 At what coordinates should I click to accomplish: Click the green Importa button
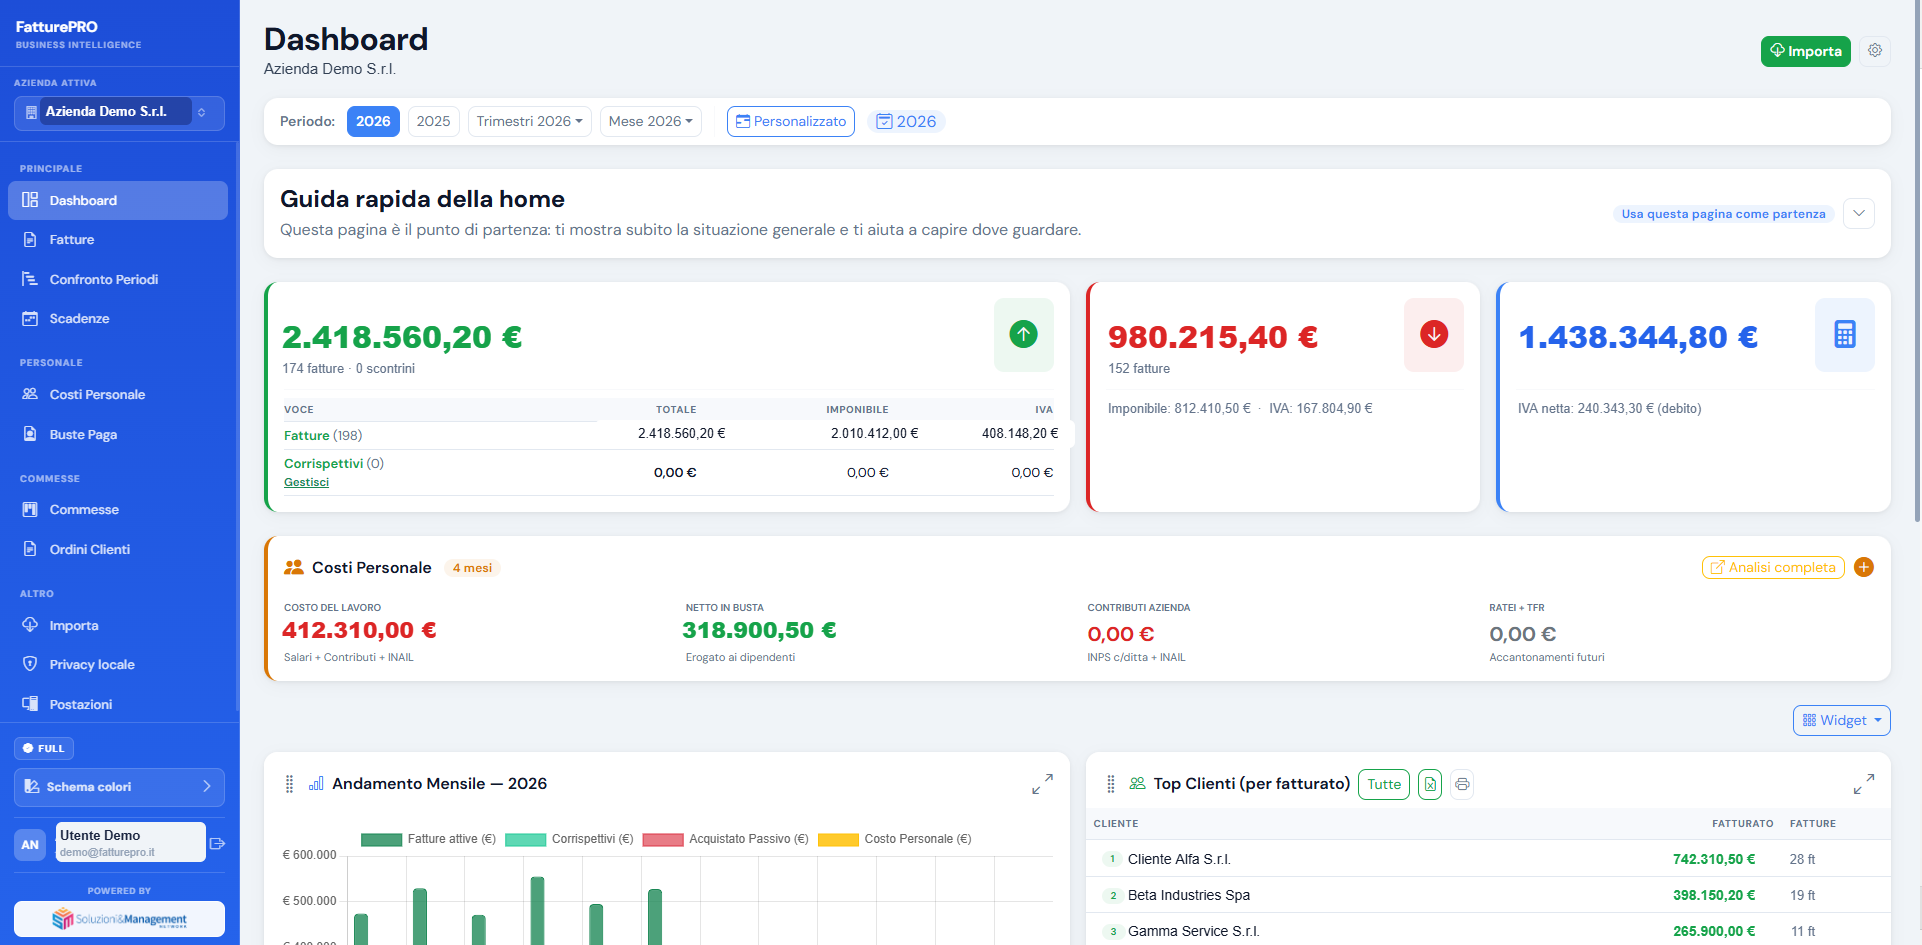[1805, 51]
